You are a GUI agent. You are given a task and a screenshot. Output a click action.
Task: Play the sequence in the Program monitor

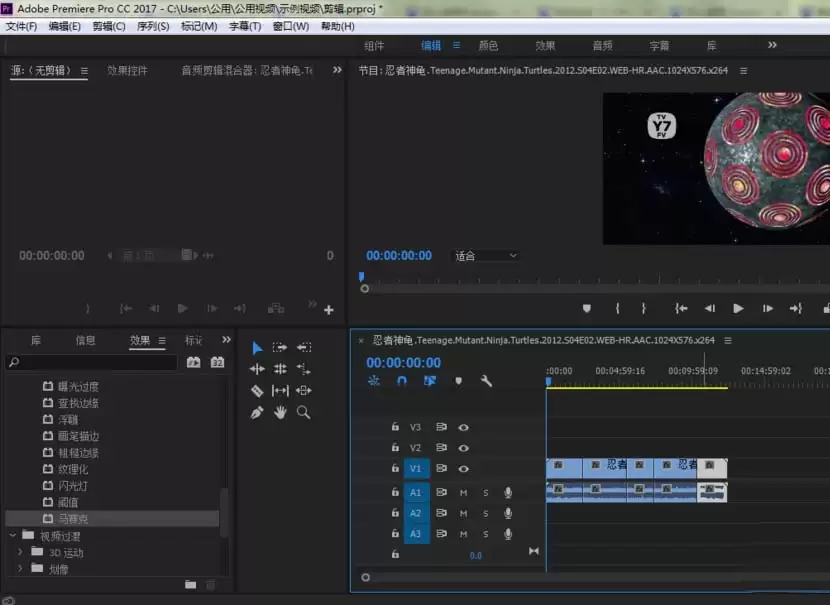(x=738, y=308)
